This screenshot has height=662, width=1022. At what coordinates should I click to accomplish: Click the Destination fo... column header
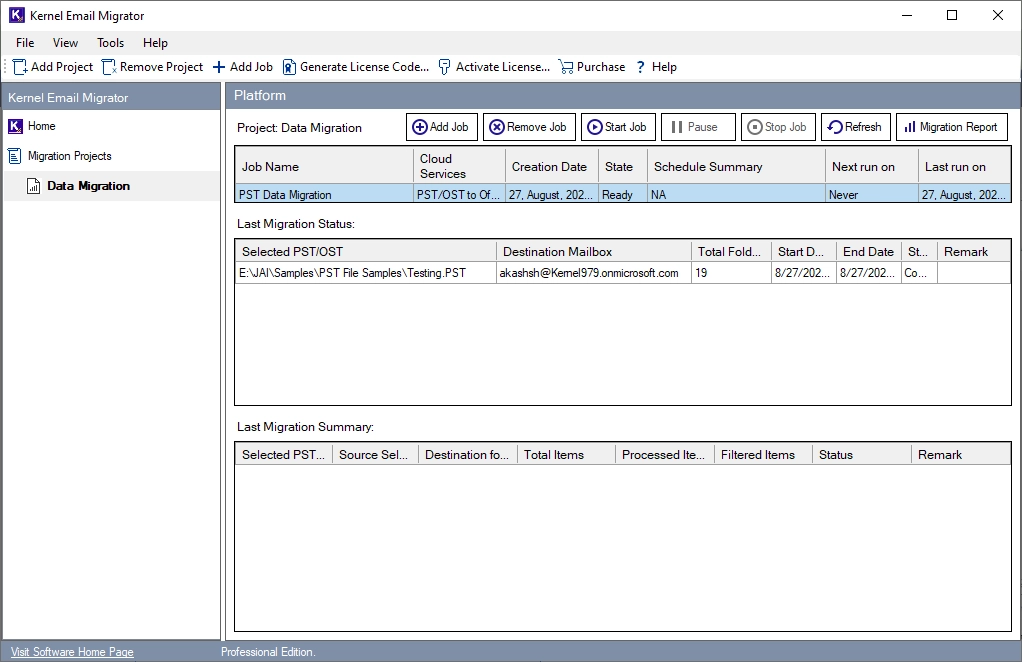click(x=468, y=455)
